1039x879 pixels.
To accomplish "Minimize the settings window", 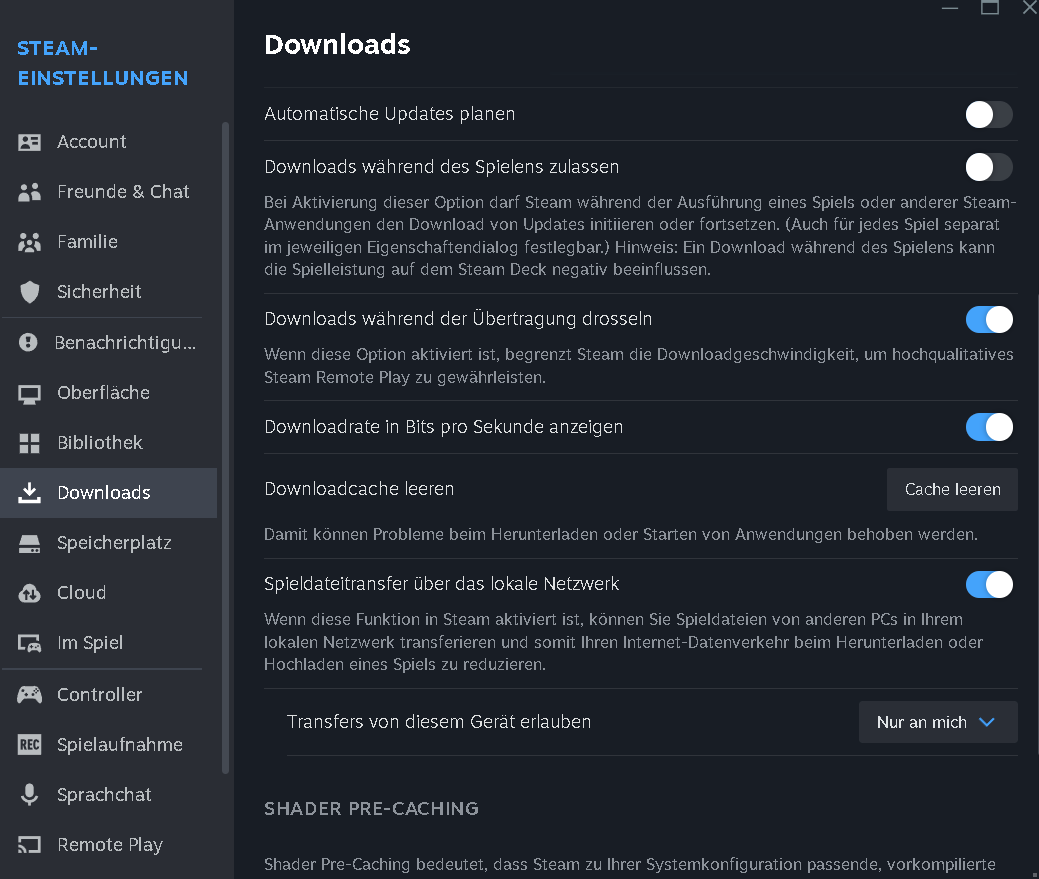I will (950, 7).
